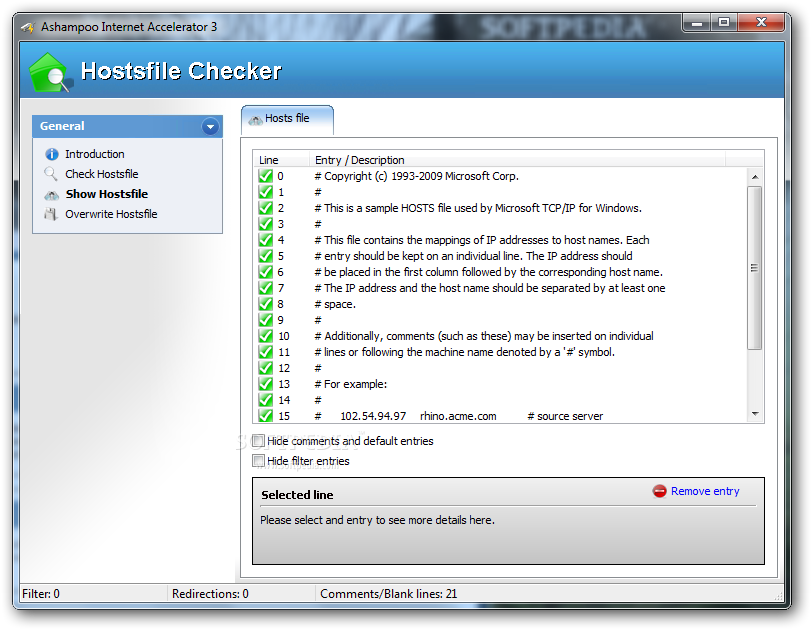
Task: Click the list scrollbar down arrow
Action: click(755, 414)
